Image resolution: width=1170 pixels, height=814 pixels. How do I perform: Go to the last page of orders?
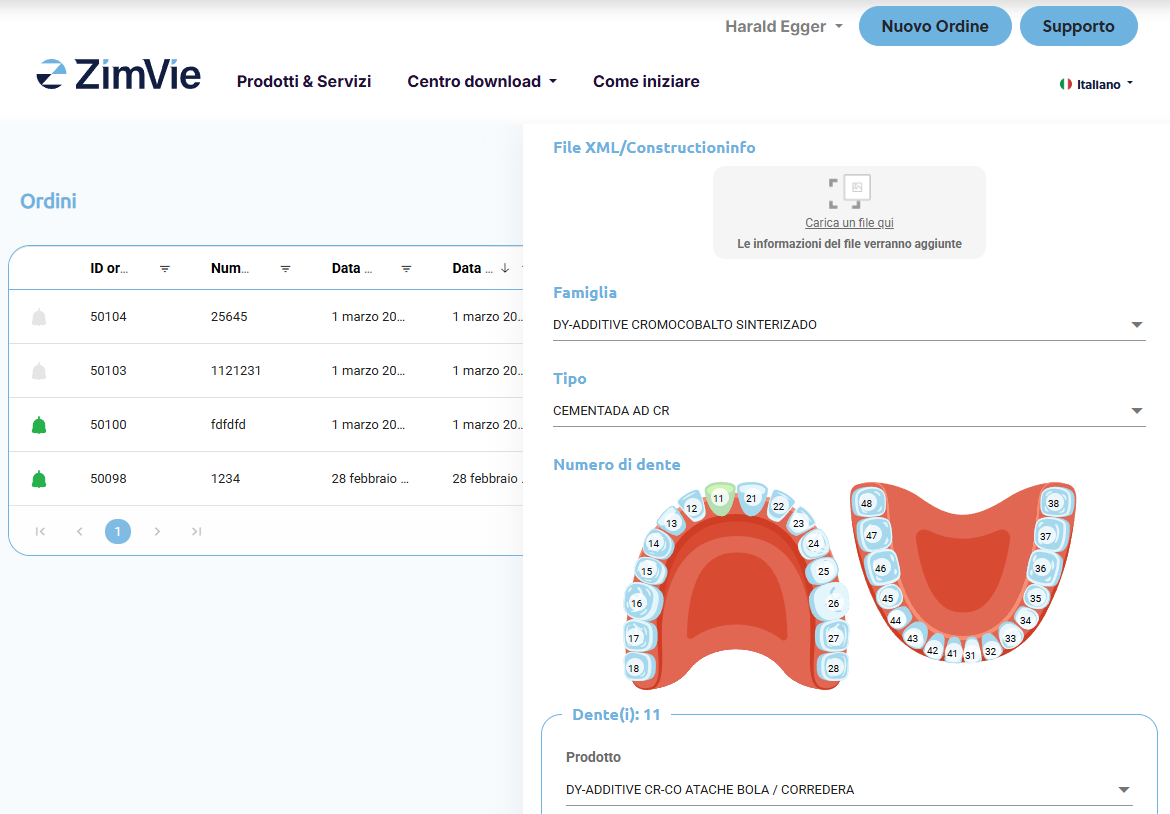197,531
